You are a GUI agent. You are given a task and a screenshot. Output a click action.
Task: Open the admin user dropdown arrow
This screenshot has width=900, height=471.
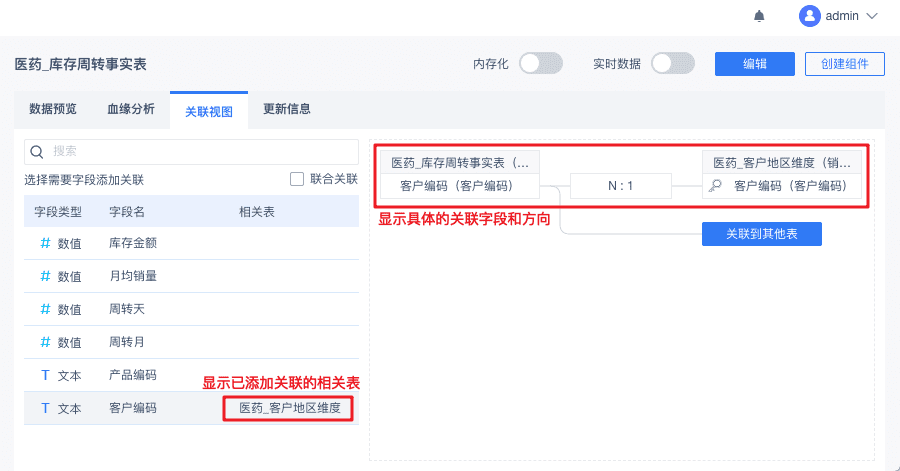(871, 16)
